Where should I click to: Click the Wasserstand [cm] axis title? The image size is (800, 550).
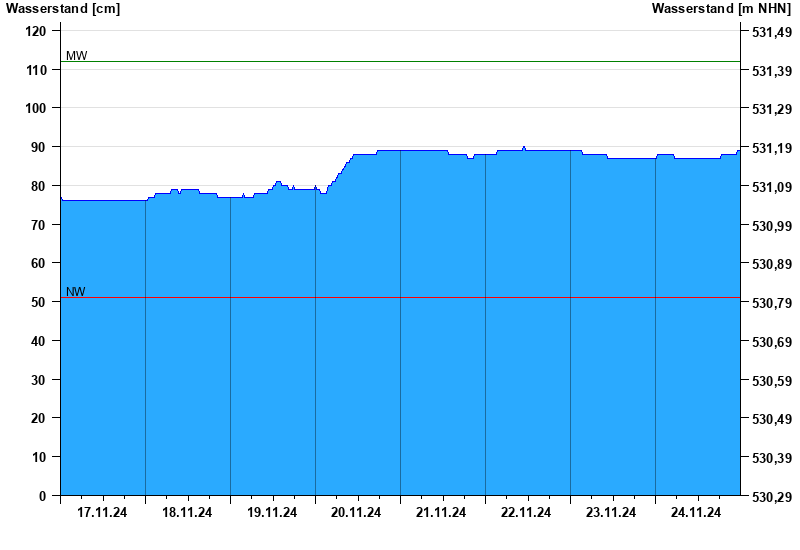pos(63,9)
